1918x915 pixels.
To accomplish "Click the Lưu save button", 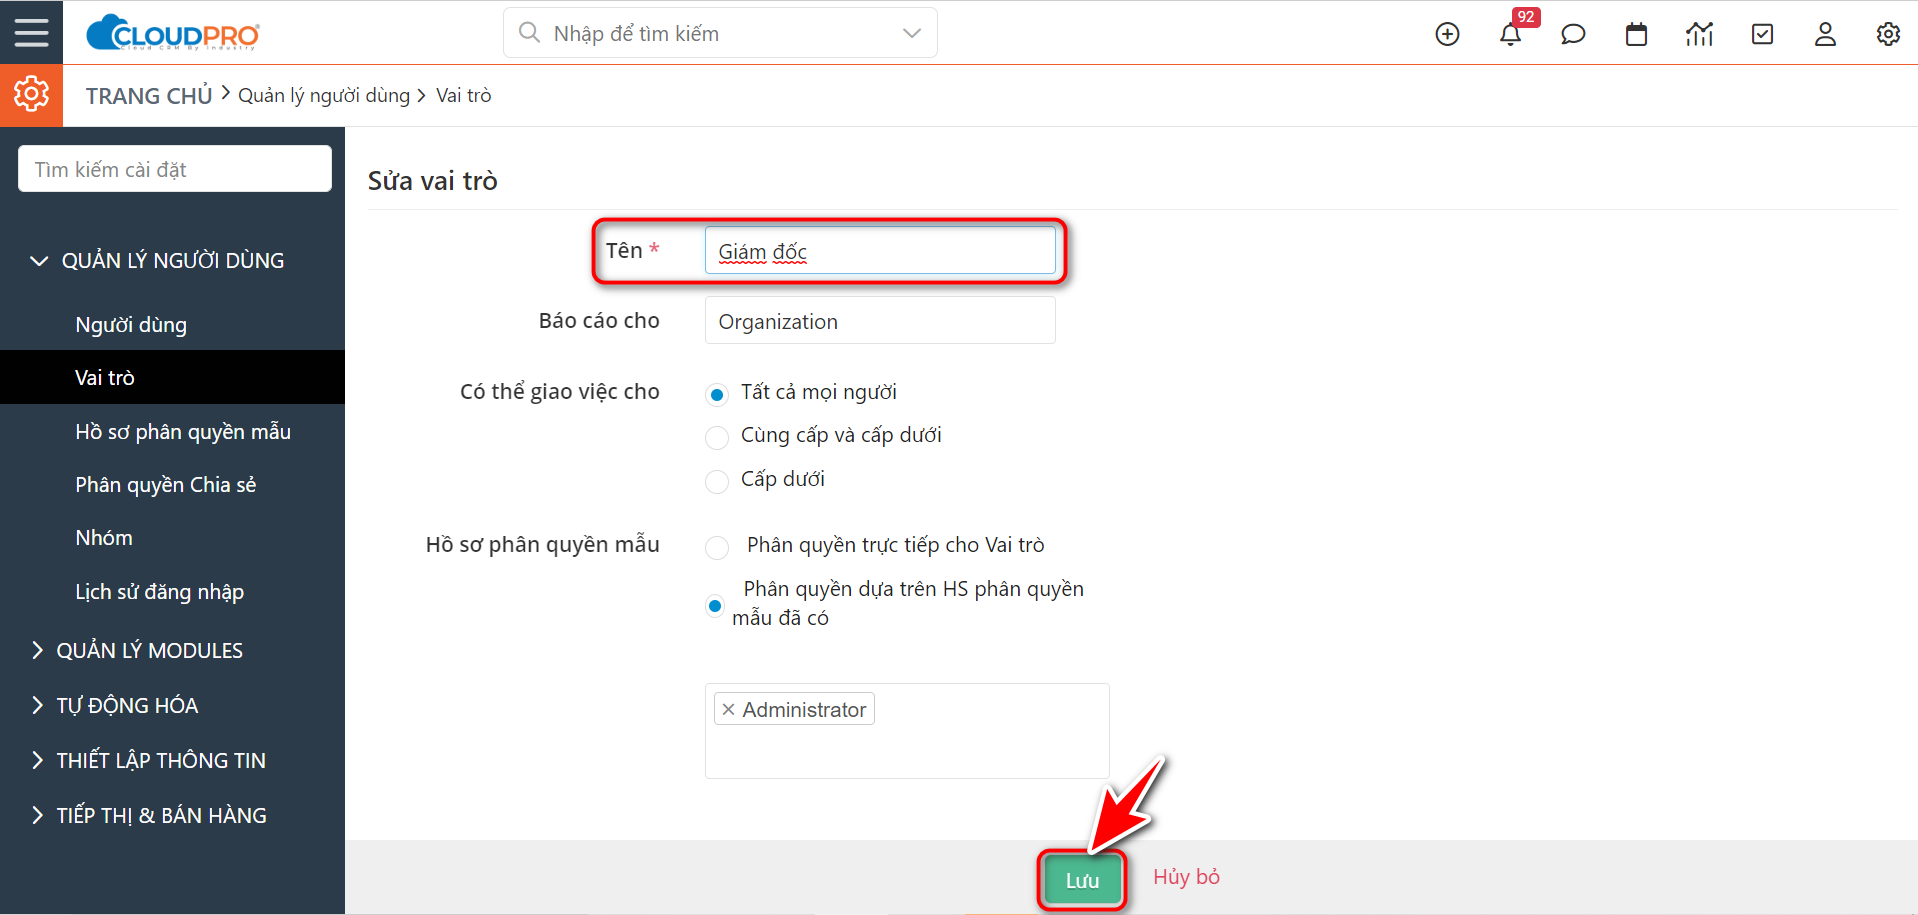I will click(1082, 880).
